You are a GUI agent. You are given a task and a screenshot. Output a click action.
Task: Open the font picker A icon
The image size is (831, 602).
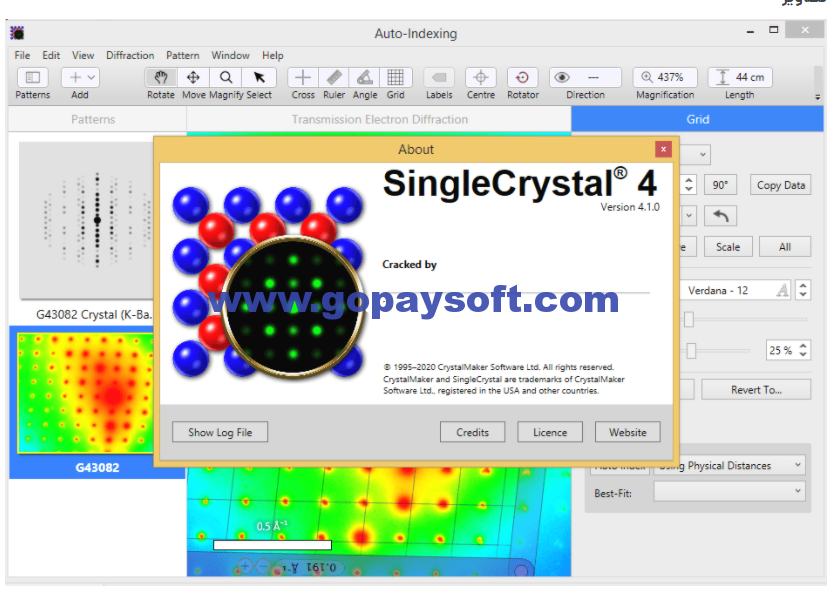coord(782,290)
